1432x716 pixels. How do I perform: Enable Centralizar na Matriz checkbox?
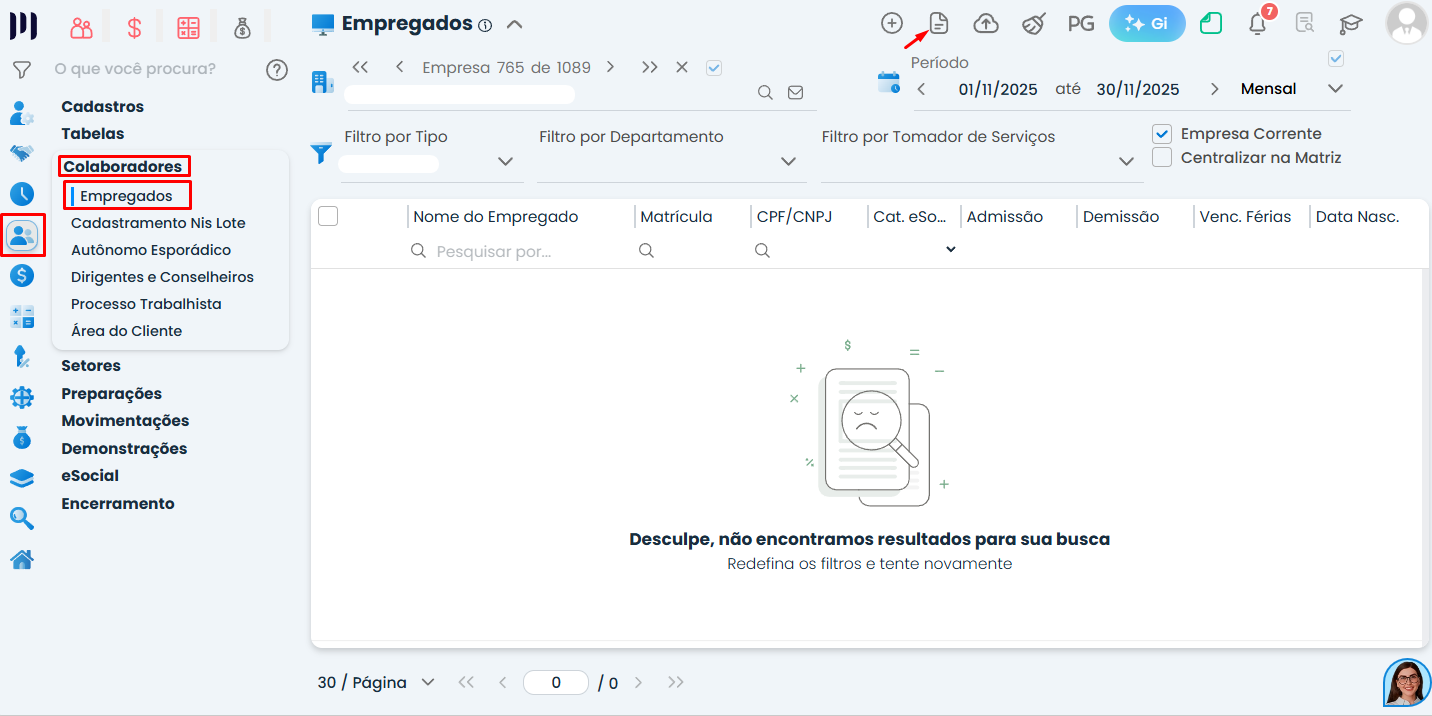coord(1162,157)
